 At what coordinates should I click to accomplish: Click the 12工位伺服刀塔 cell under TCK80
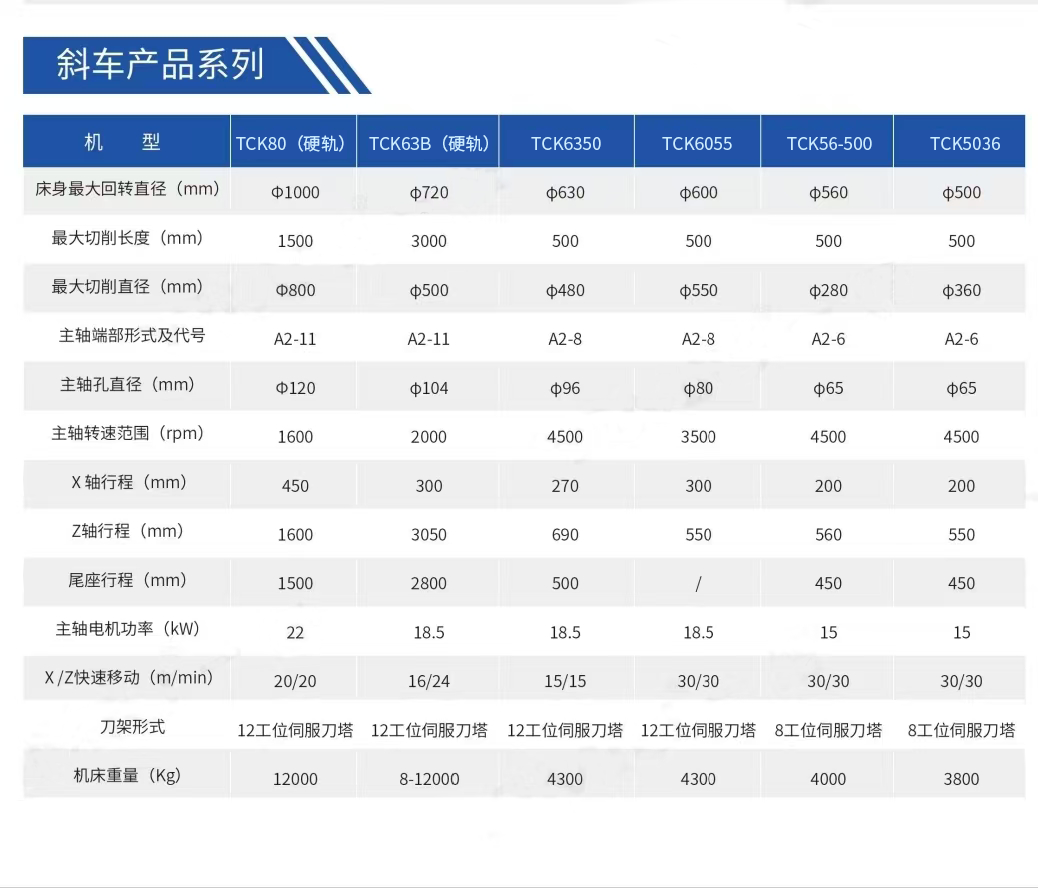click(x=293, y=730)
